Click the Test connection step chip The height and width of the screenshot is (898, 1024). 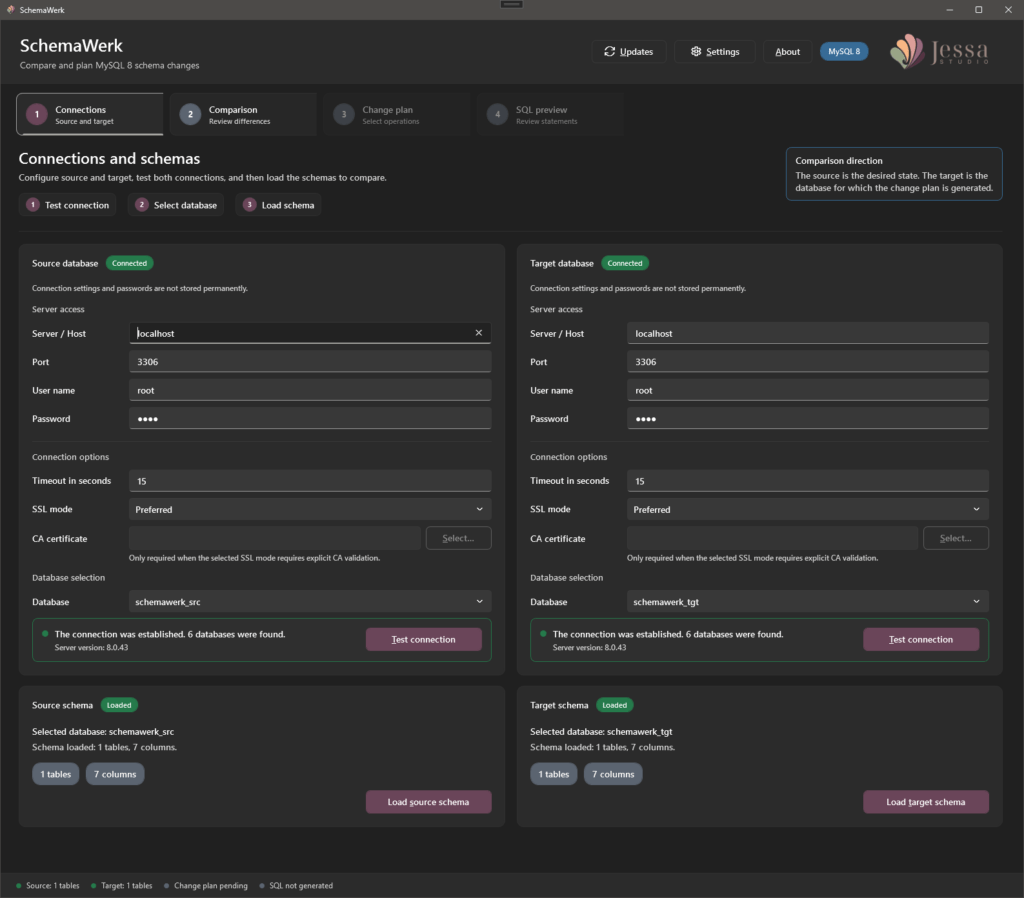68,205
